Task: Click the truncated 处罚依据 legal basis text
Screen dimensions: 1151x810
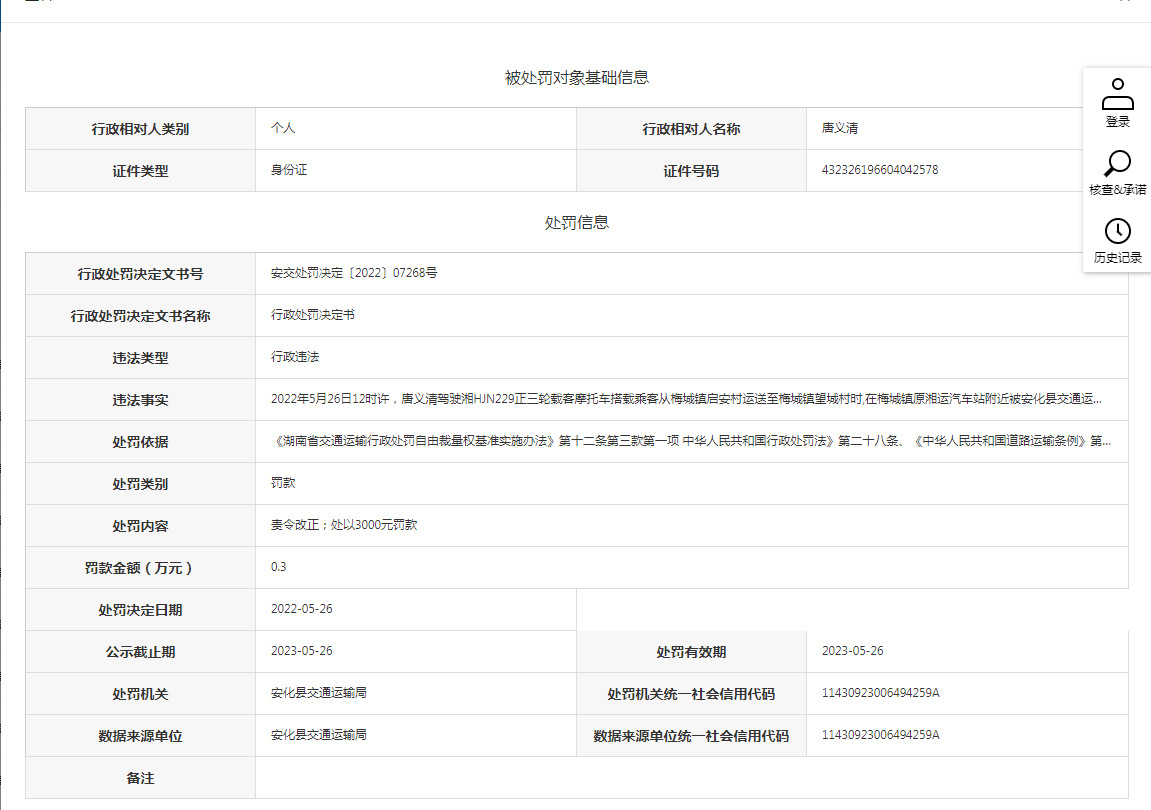Action: [690, 441]
